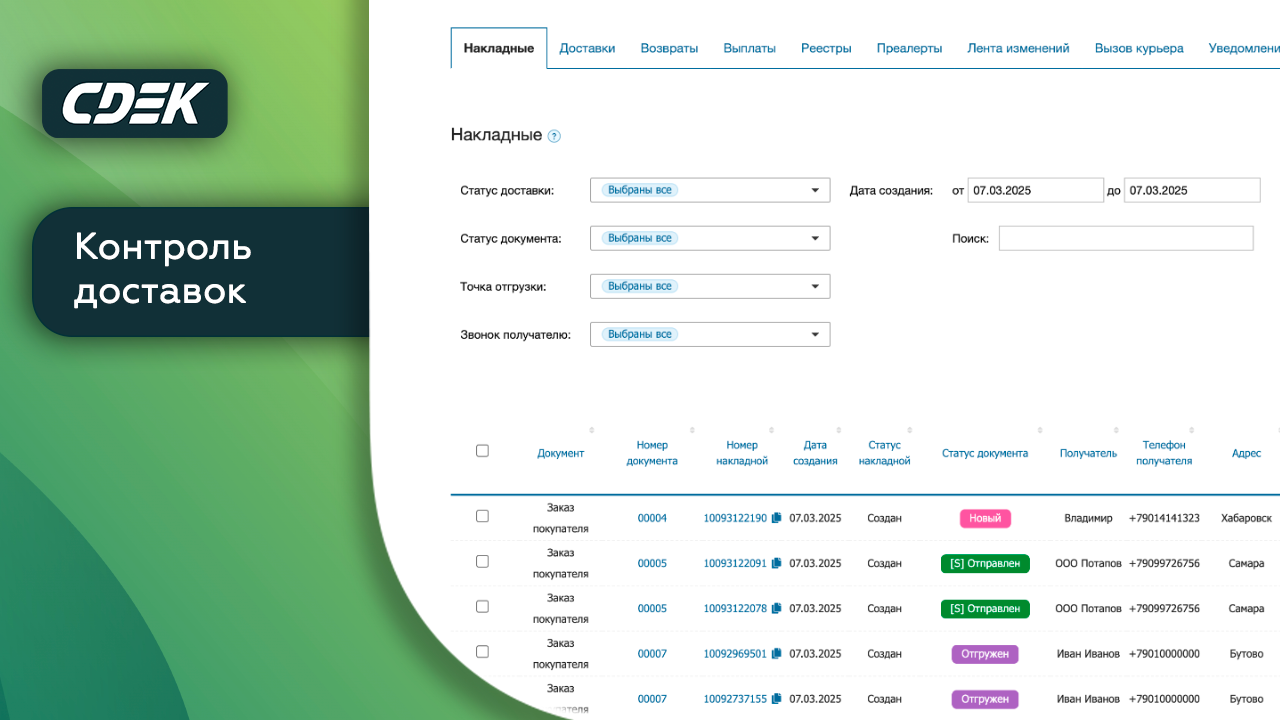Click the Поиск search input field
The image size is (1280, 720).
pyautogui.click(x=1125, y=238)
